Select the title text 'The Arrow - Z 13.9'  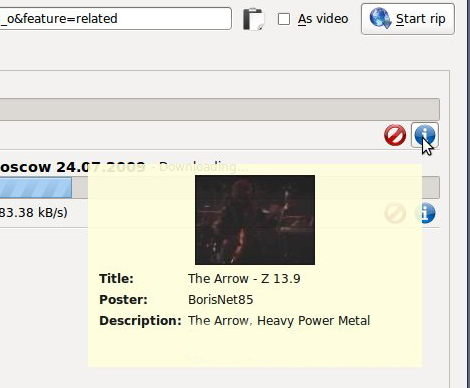tap(244, 279)
